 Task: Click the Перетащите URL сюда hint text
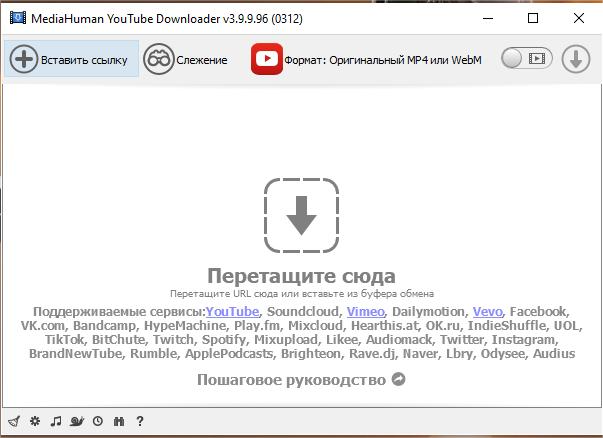[302, 294]
